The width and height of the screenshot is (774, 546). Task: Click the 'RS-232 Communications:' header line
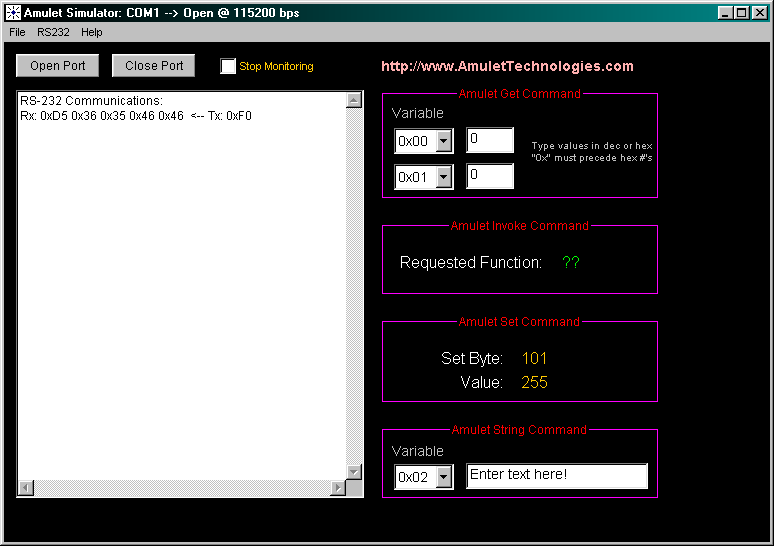(91, 101)
